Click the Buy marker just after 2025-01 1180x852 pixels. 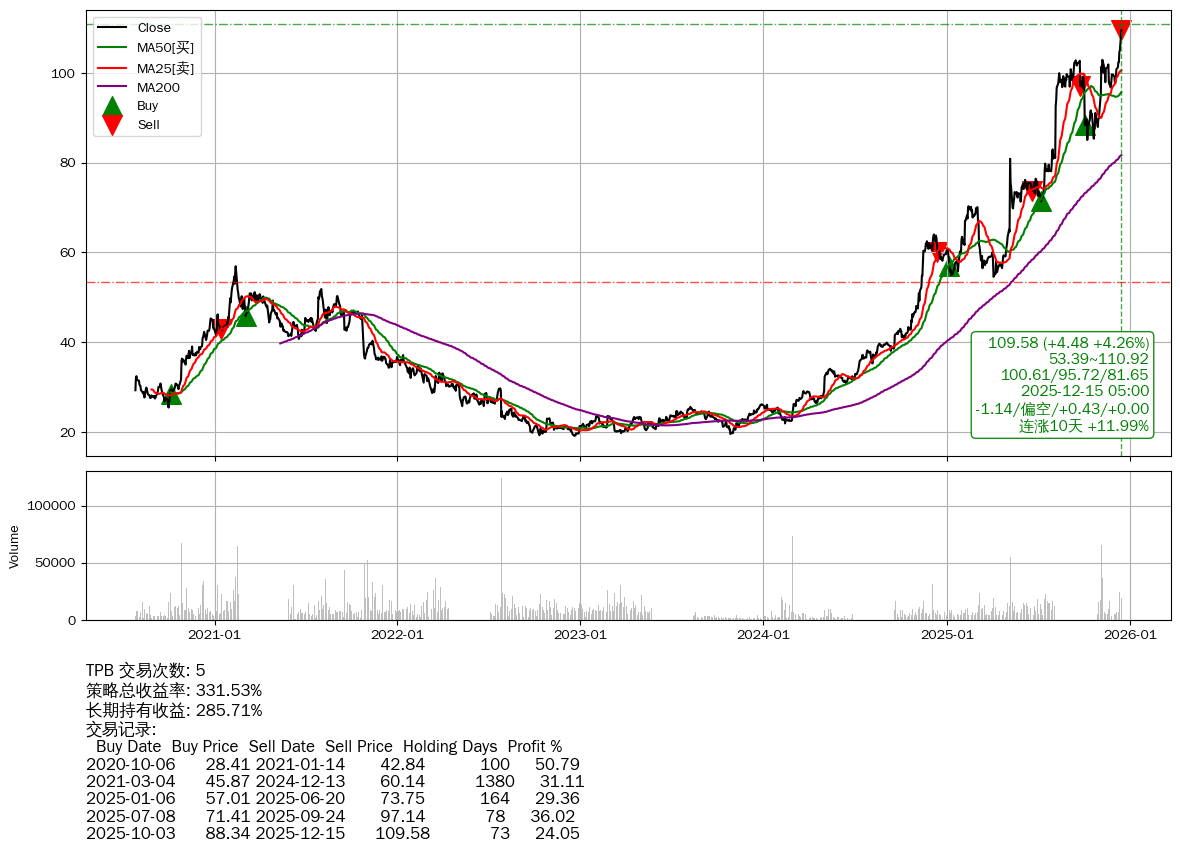949,267
